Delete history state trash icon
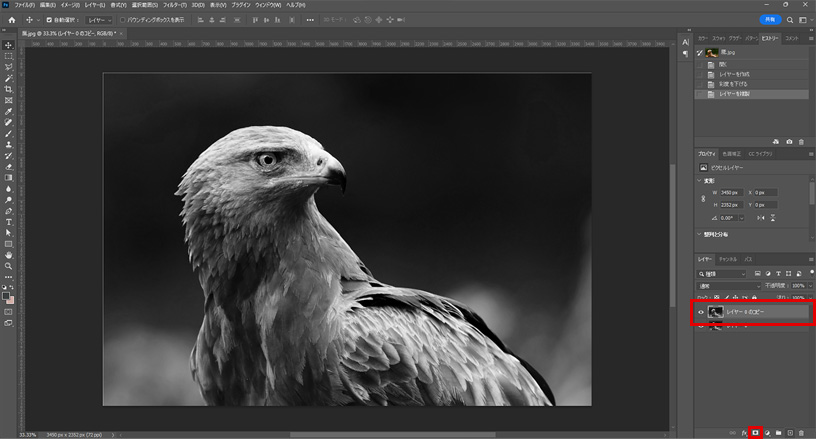The image size is (816, 439). 801,141
